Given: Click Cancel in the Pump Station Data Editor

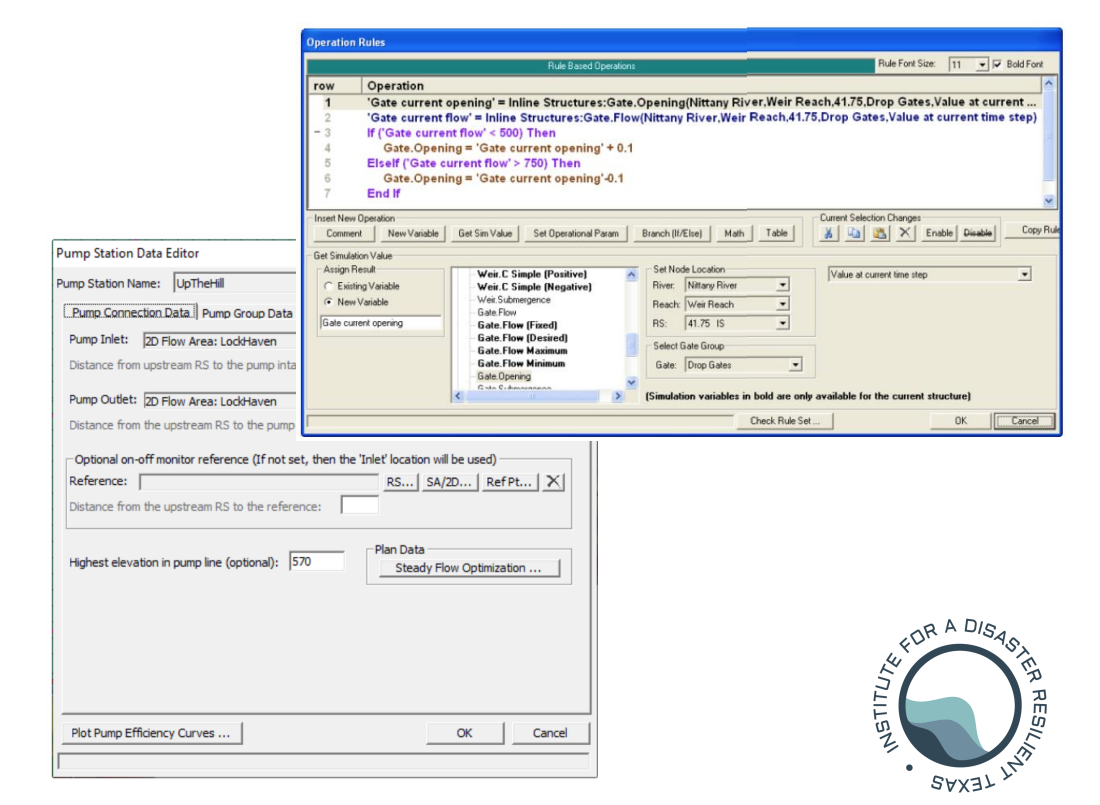Looking at the screenshot, I should (x=550, y=733).
